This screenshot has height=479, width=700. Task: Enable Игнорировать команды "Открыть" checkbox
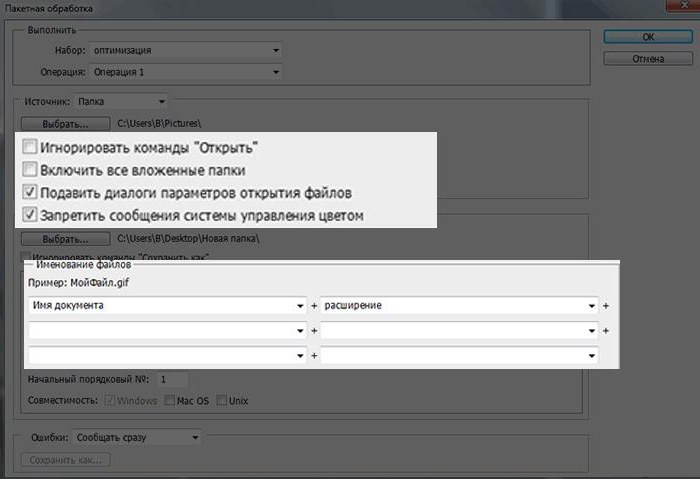(30, 146)
